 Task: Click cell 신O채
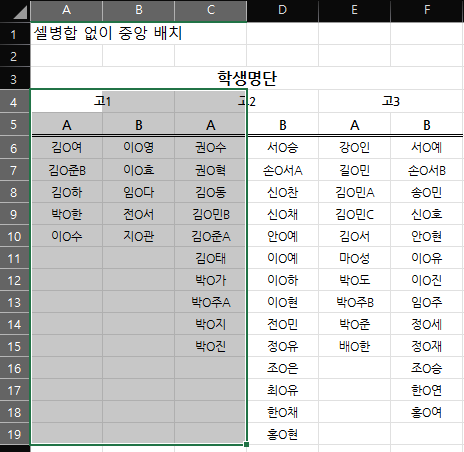click(282, 214)
